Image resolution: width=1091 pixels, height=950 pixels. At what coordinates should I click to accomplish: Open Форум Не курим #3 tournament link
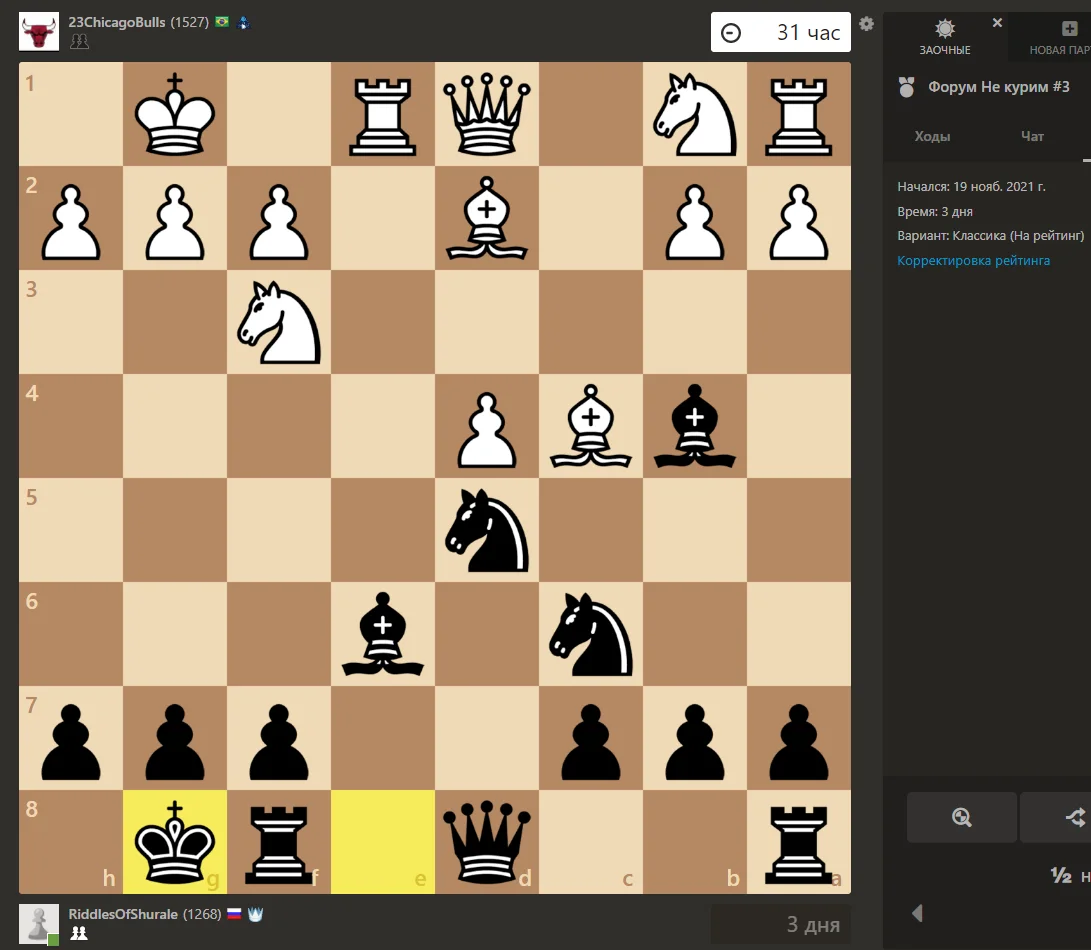(998, 87)
